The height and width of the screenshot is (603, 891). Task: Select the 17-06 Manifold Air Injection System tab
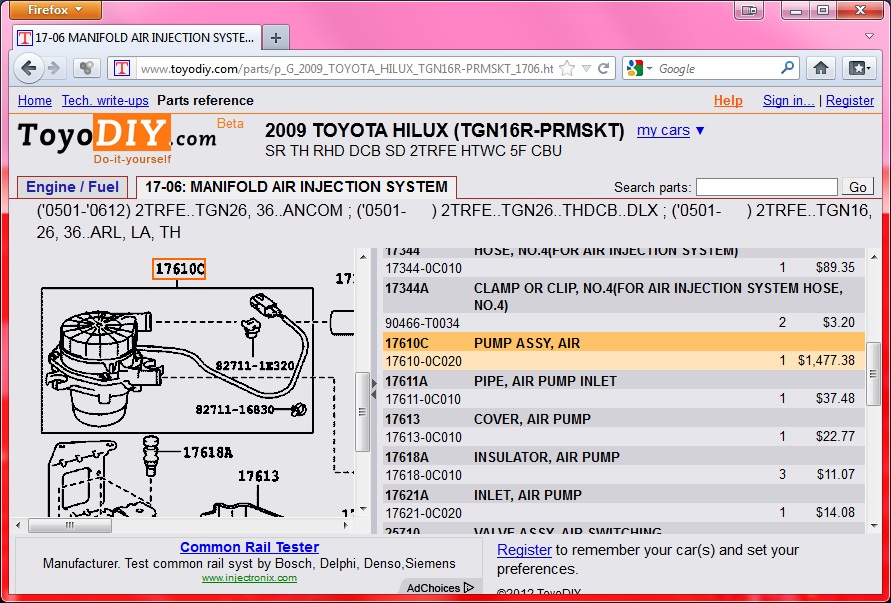(x=295, y=187)
